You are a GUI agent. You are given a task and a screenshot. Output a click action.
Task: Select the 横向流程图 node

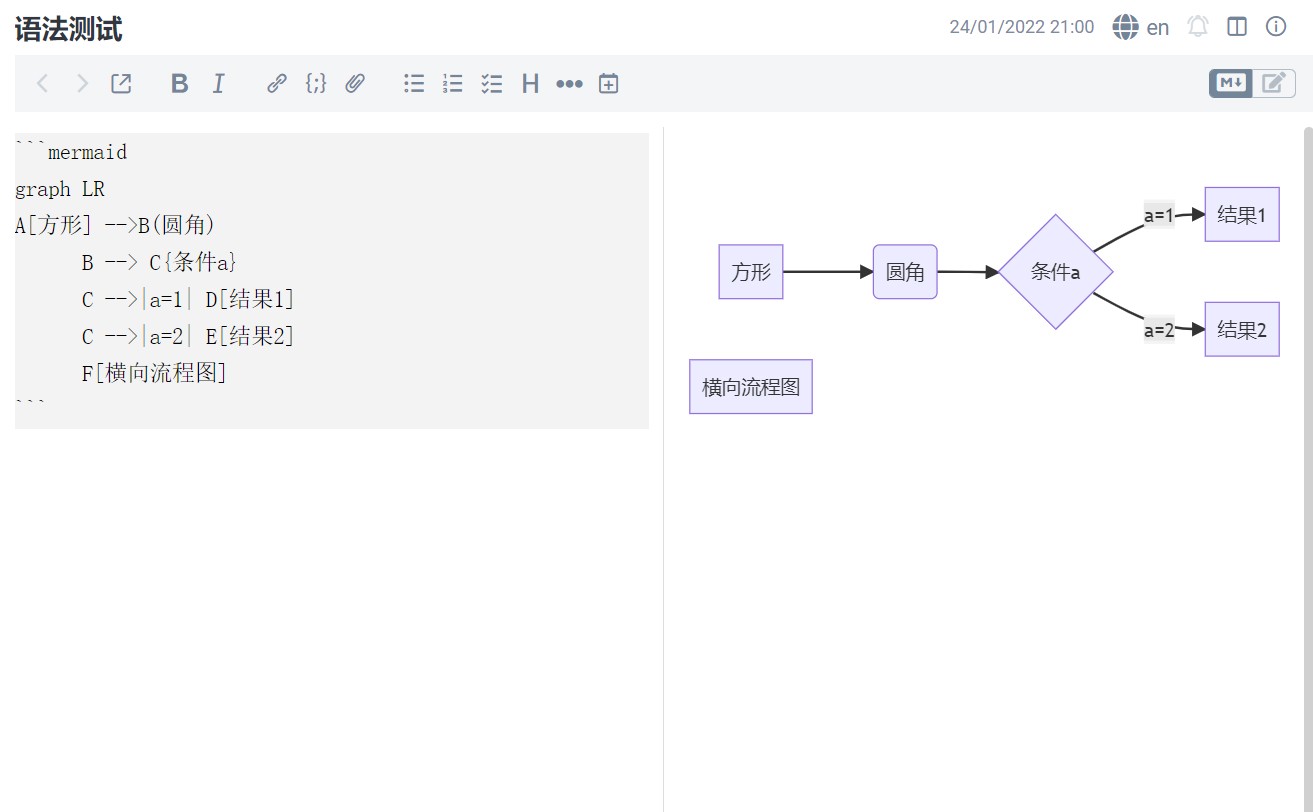751,387
